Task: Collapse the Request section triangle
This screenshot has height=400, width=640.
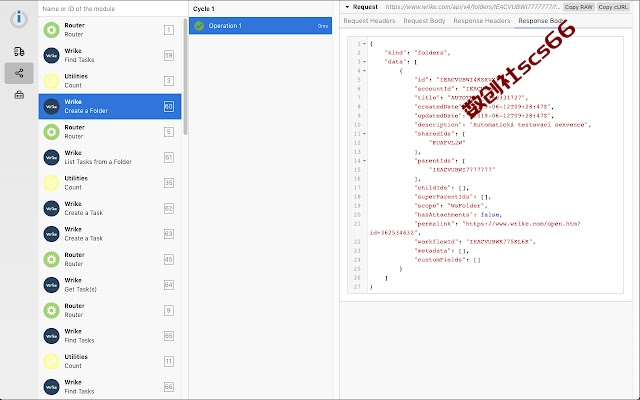Action: (347, 7)
